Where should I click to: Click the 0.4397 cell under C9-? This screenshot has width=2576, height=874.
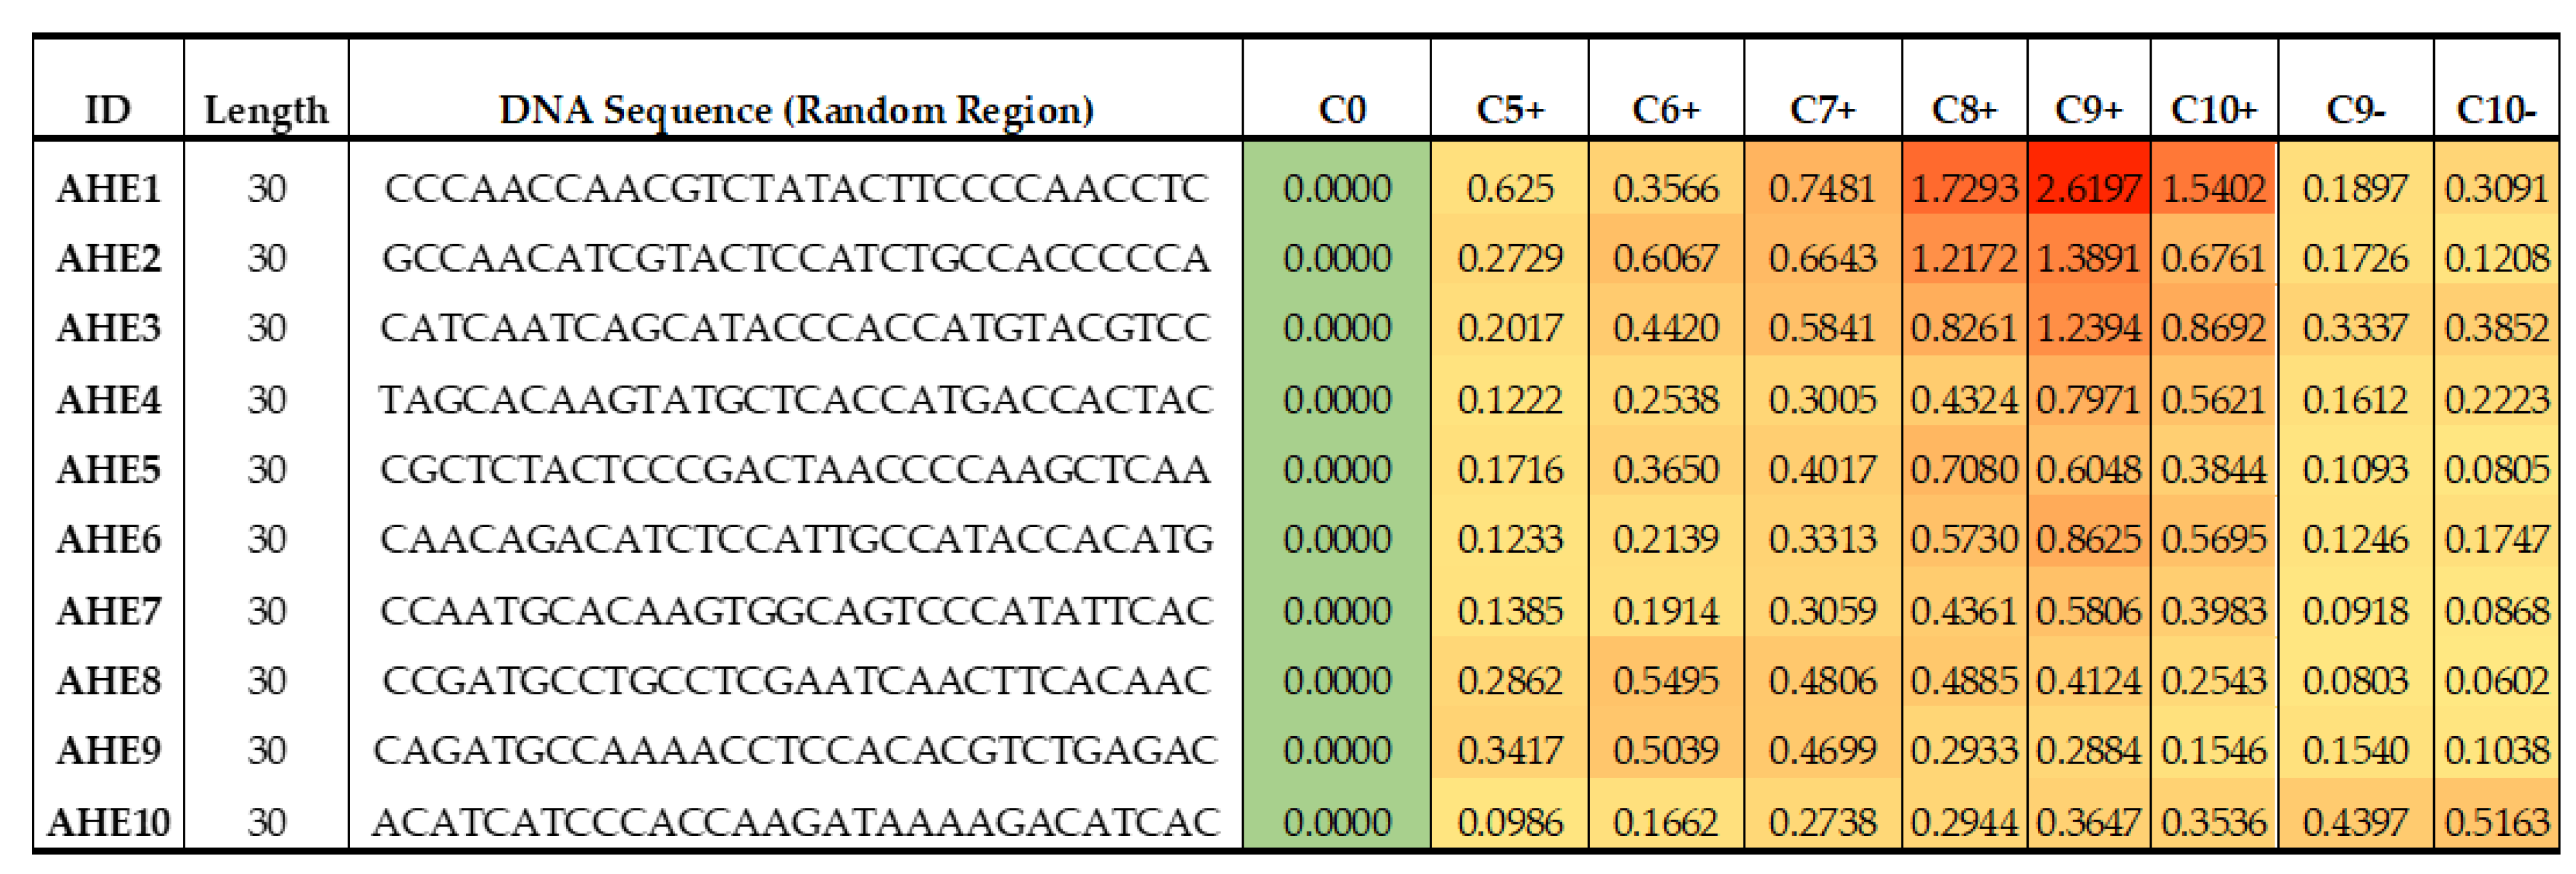[2355, 822]
